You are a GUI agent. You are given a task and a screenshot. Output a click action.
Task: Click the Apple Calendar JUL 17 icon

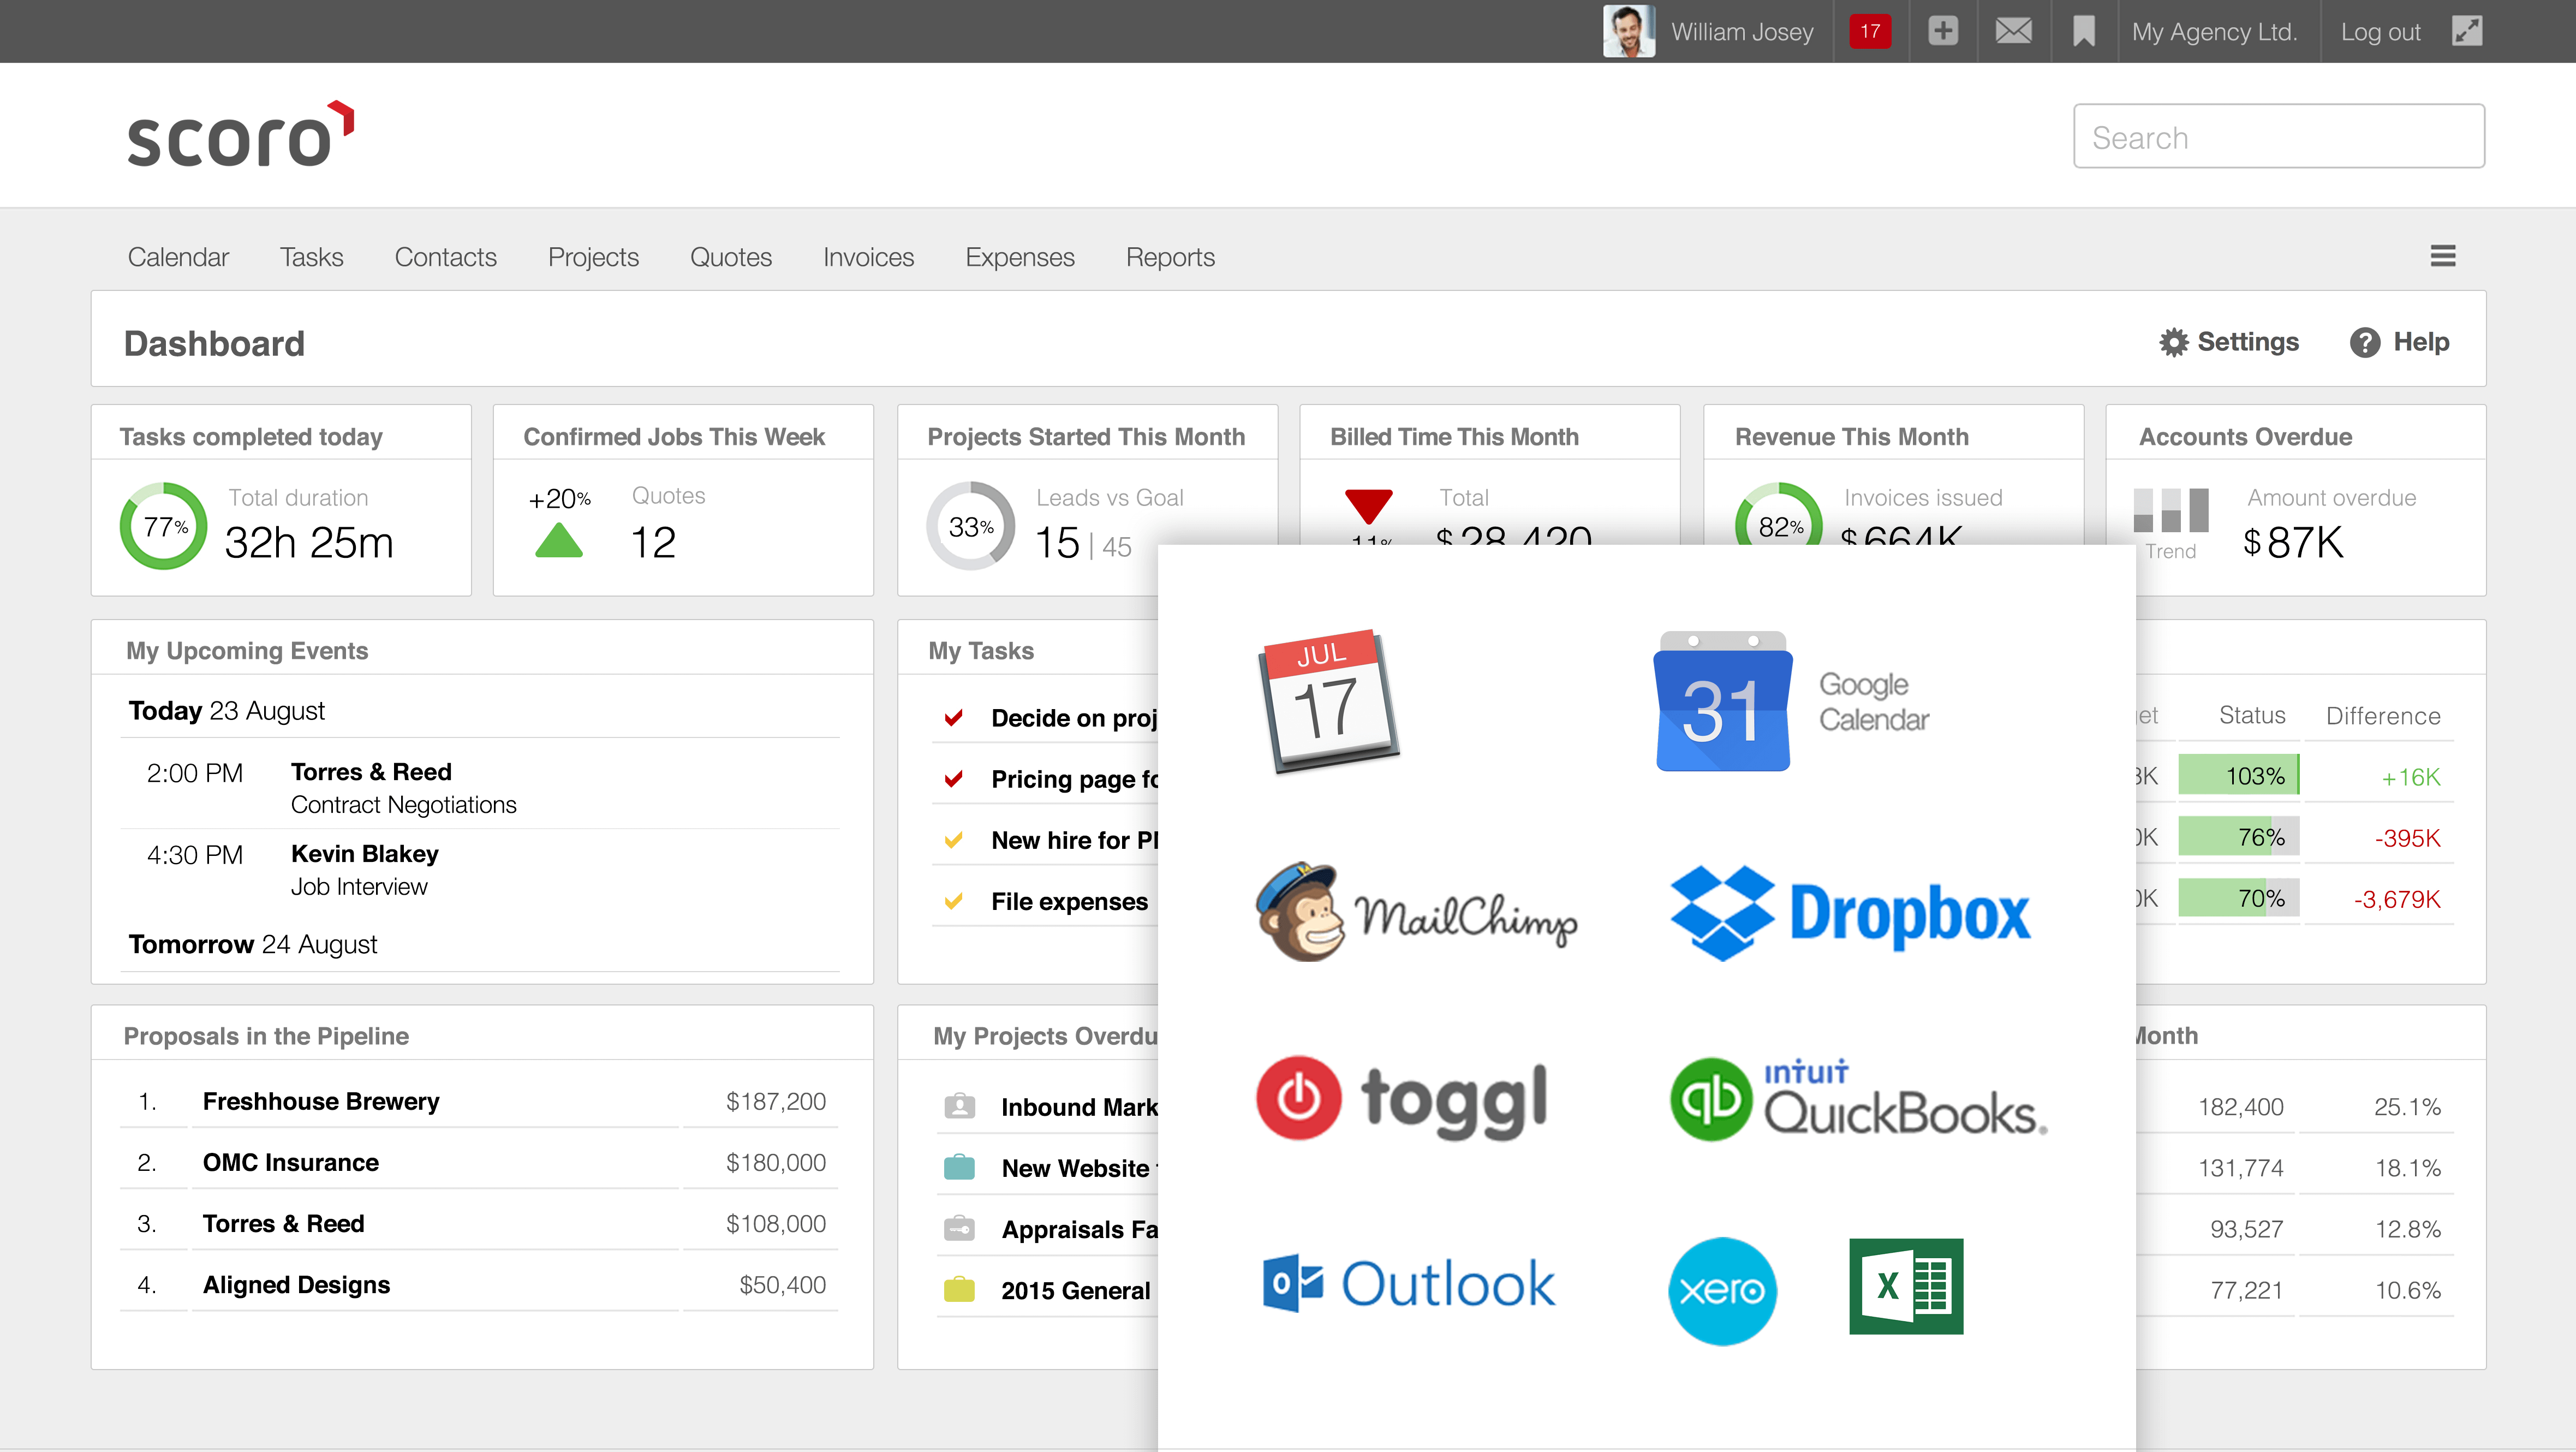[1328, 702]
